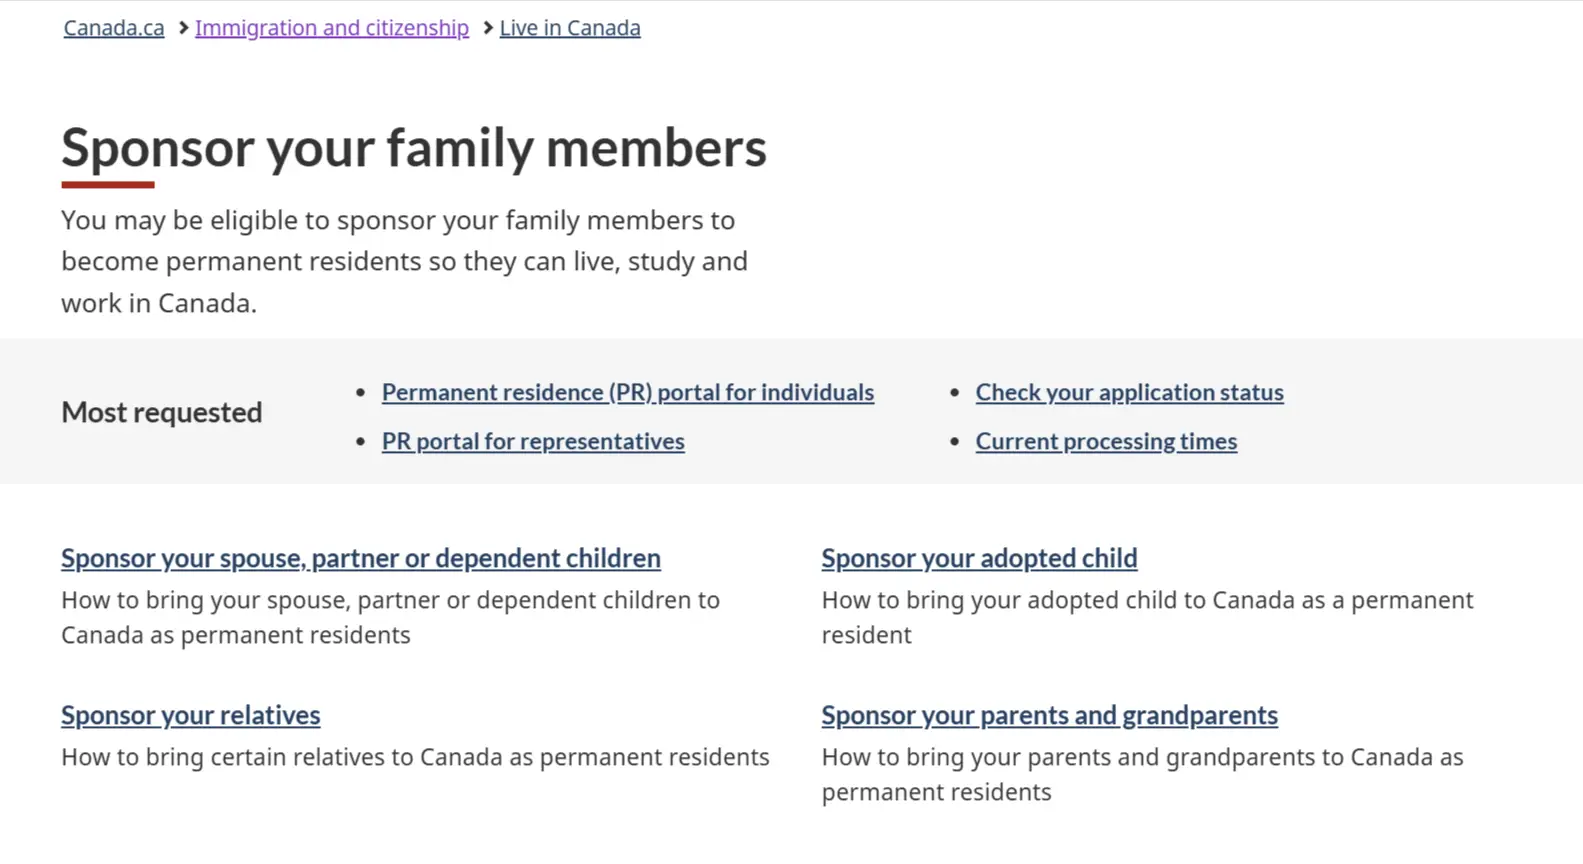Click the intro paragraph about eligibility to sponsor
Screen dimensions: 1583x864
[404, 261]
